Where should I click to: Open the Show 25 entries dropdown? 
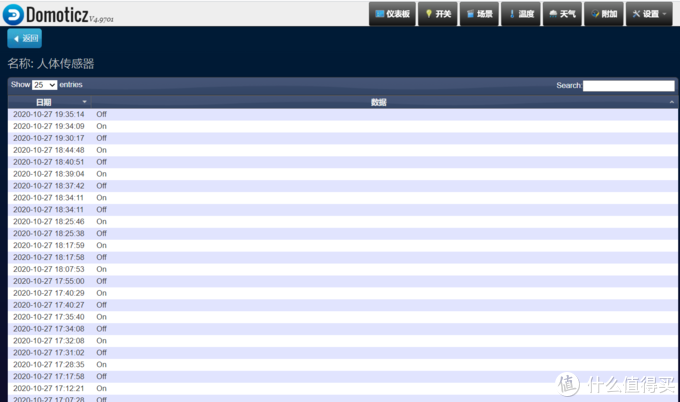(x=44, y=85)
